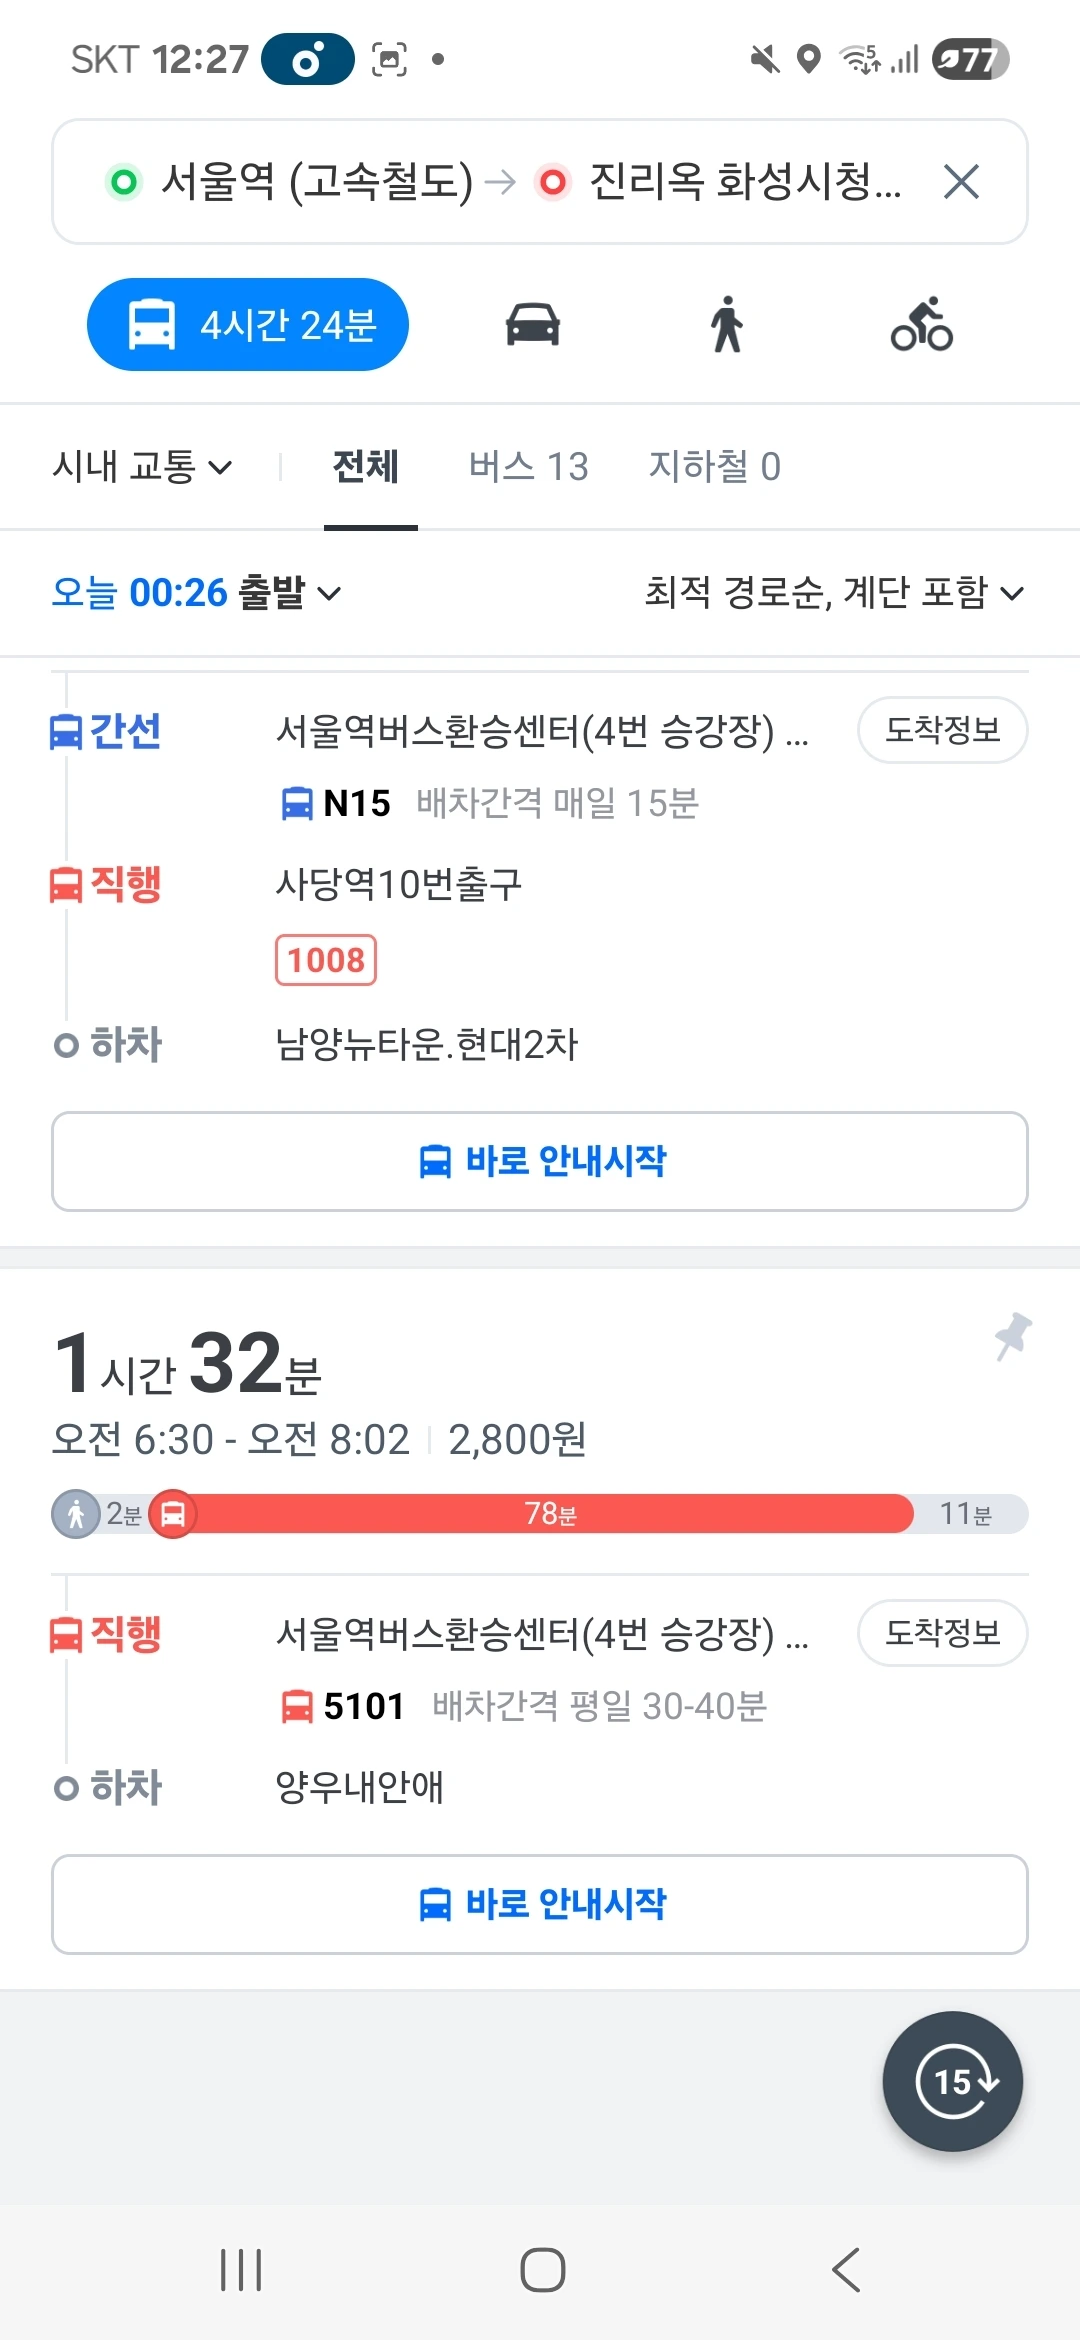The image size is (1080, 2340).
Task: Tap the walking icon on route bar
Action: click(x=76, y=1514)
